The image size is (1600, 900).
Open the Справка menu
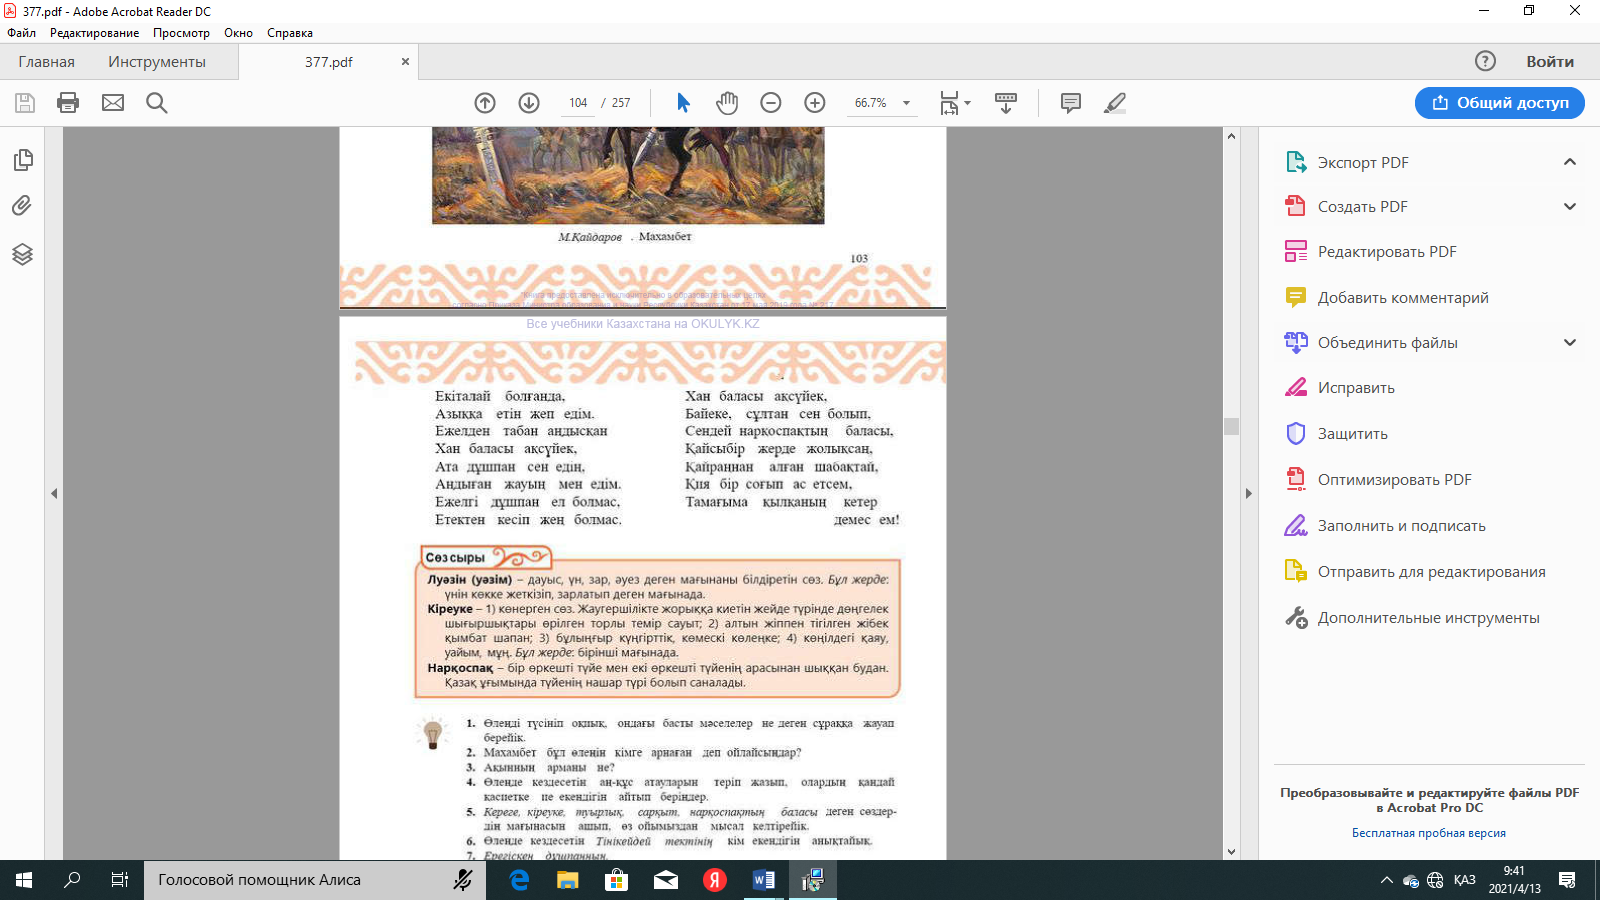(x=290, y=33)
